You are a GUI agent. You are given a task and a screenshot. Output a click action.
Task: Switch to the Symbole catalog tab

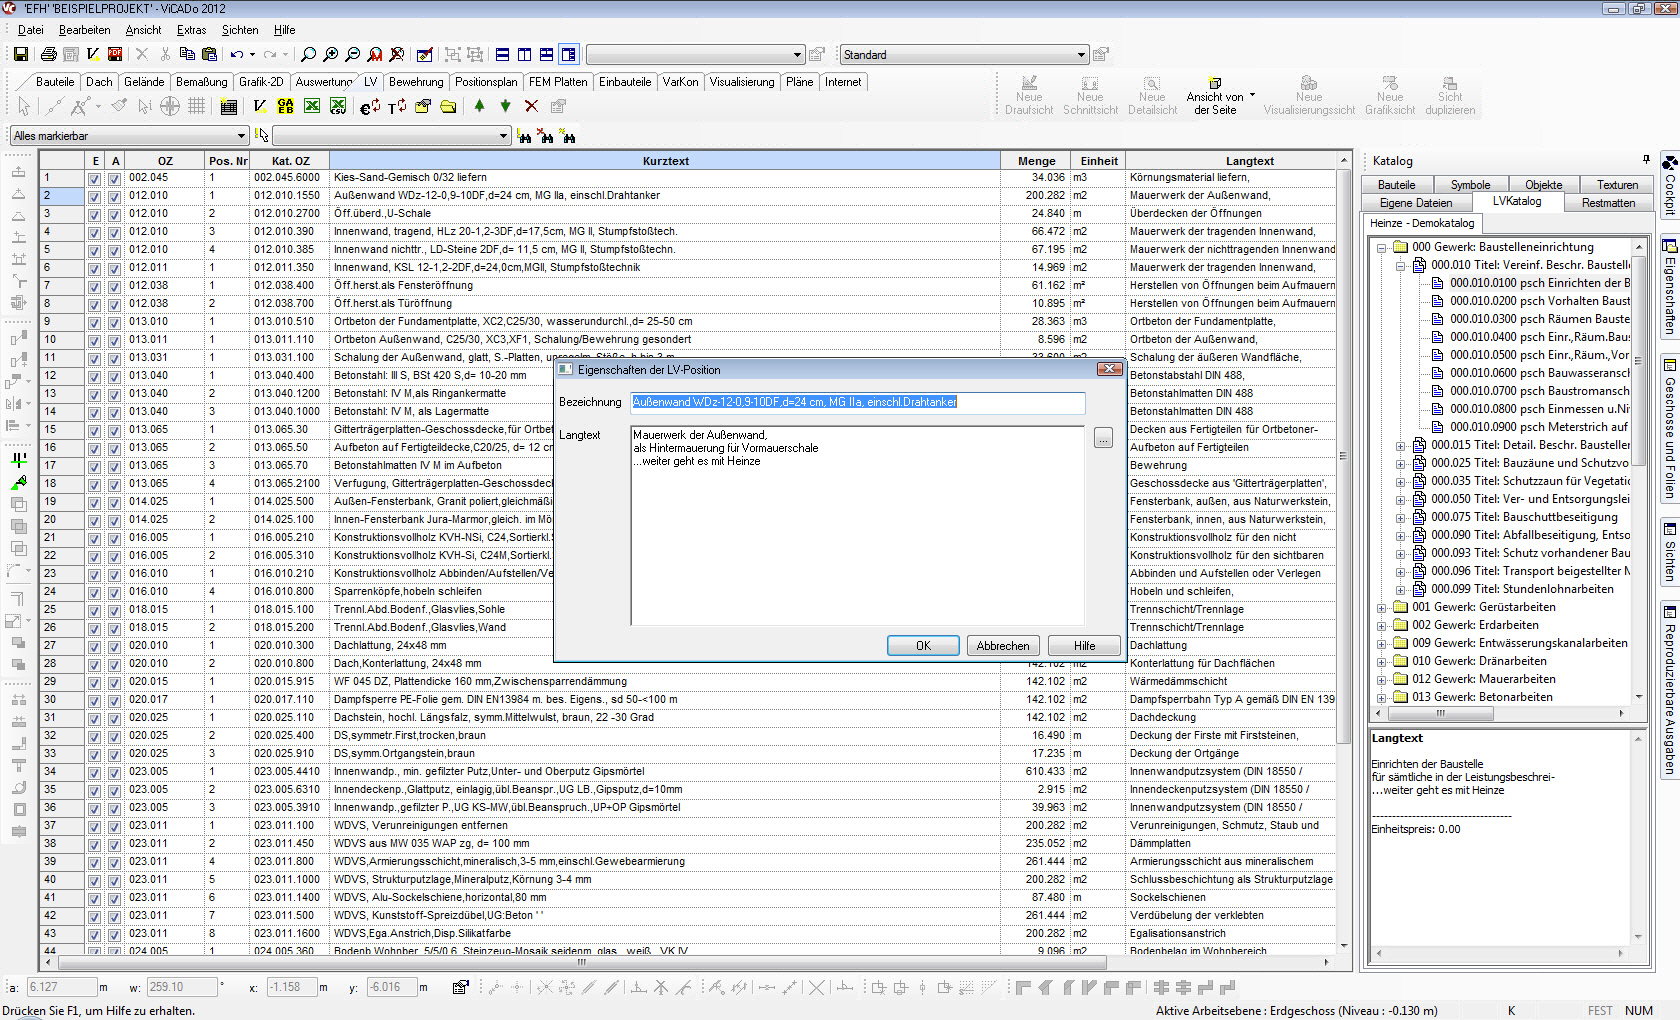pyautogui.click(x=1470, y=185)
